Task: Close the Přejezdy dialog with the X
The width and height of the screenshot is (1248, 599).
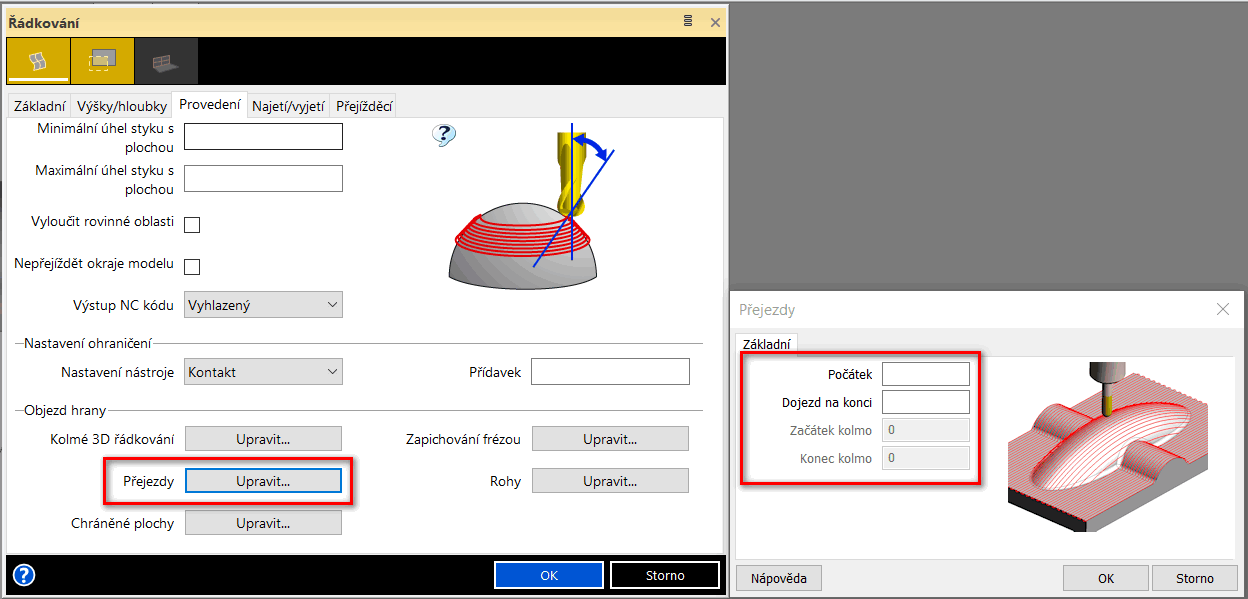Action: coord(1222,310)
